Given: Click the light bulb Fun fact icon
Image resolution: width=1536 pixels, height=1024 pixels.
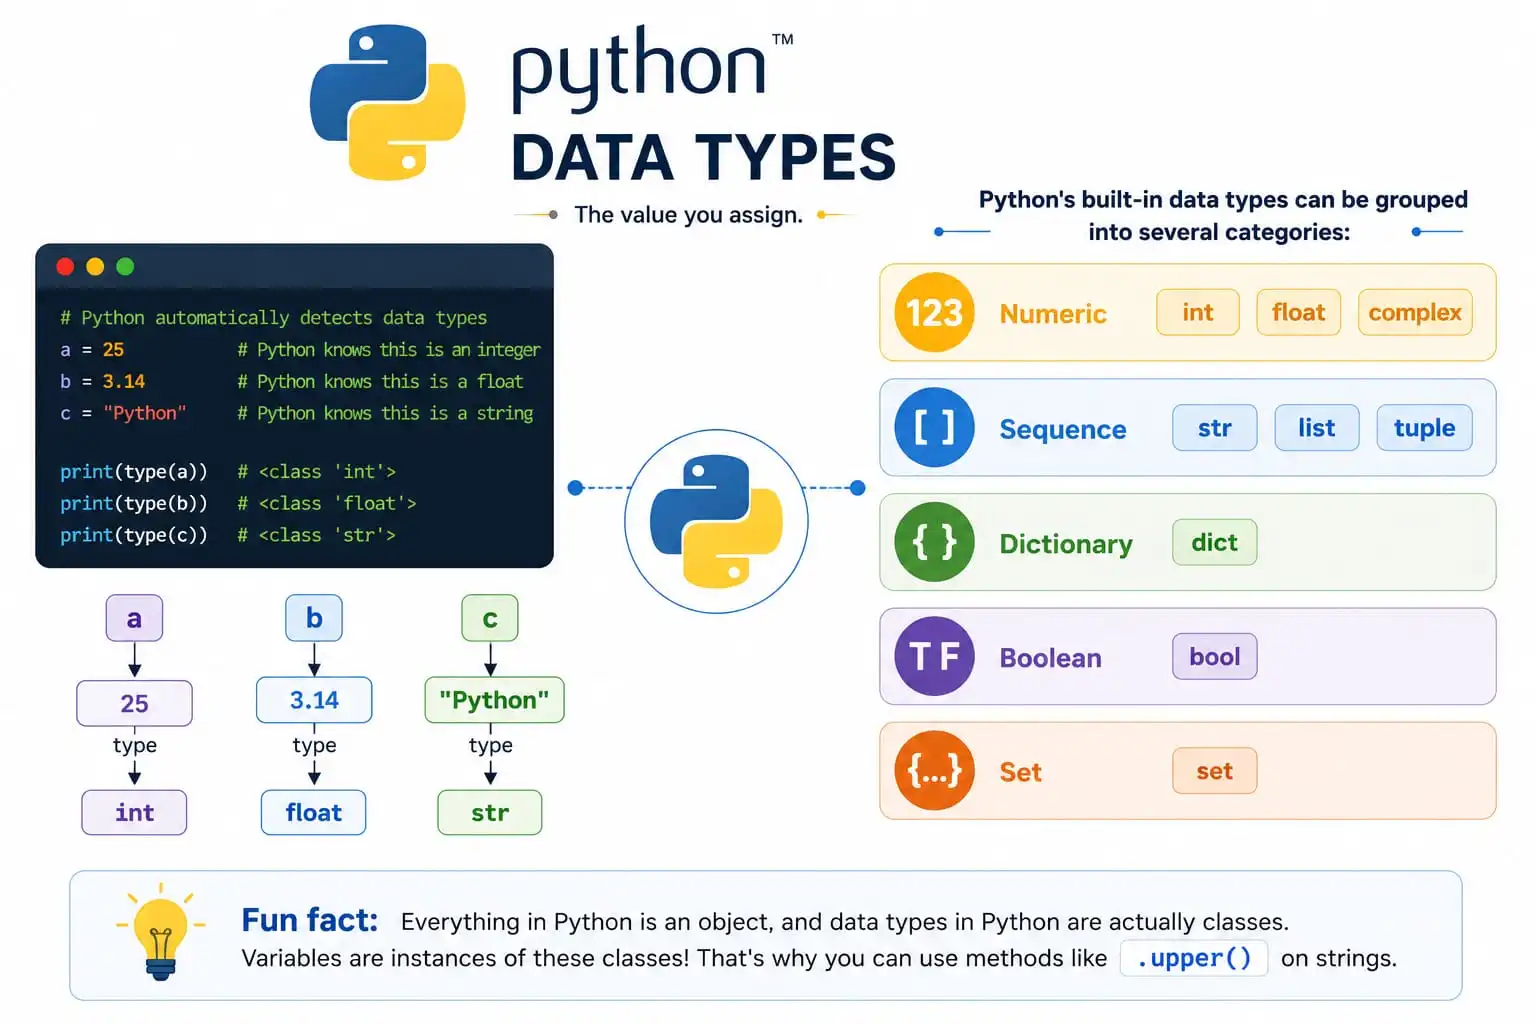Looking at the screenshot, I should coord(160,932).
